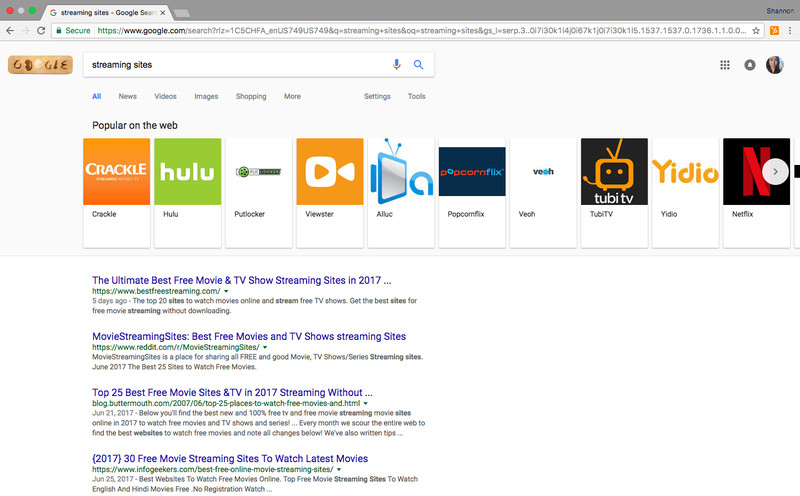Image resolution: width=800 pixels, height=496 pixels.
Task: Open the Ultimate Best Free Movie result
Action: [x=241, y=280]
